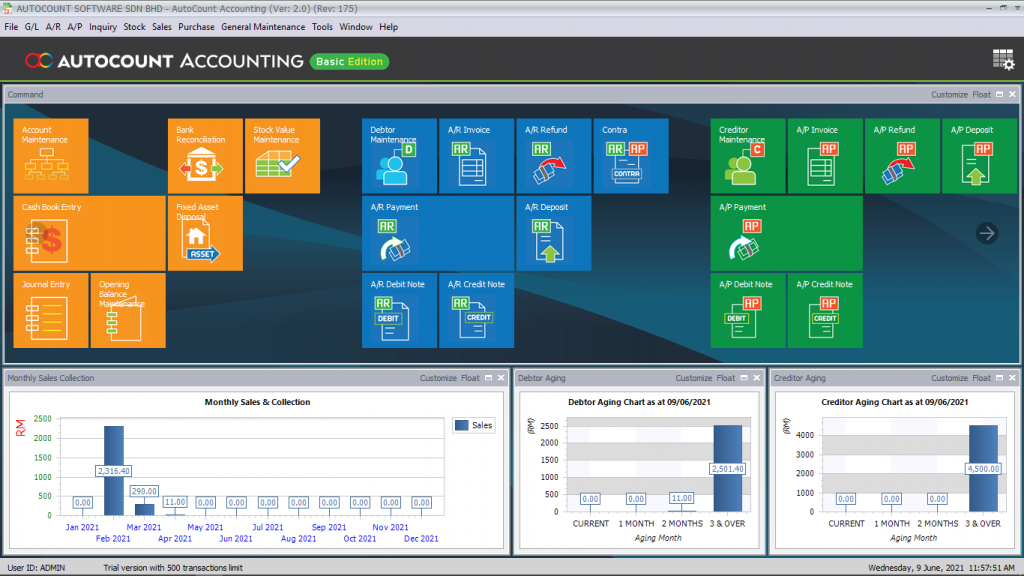Viewport: 1024px width, 576px height.
Task: Click Customize in Monthly Sales Collection panel
Action: click(438, 378)
